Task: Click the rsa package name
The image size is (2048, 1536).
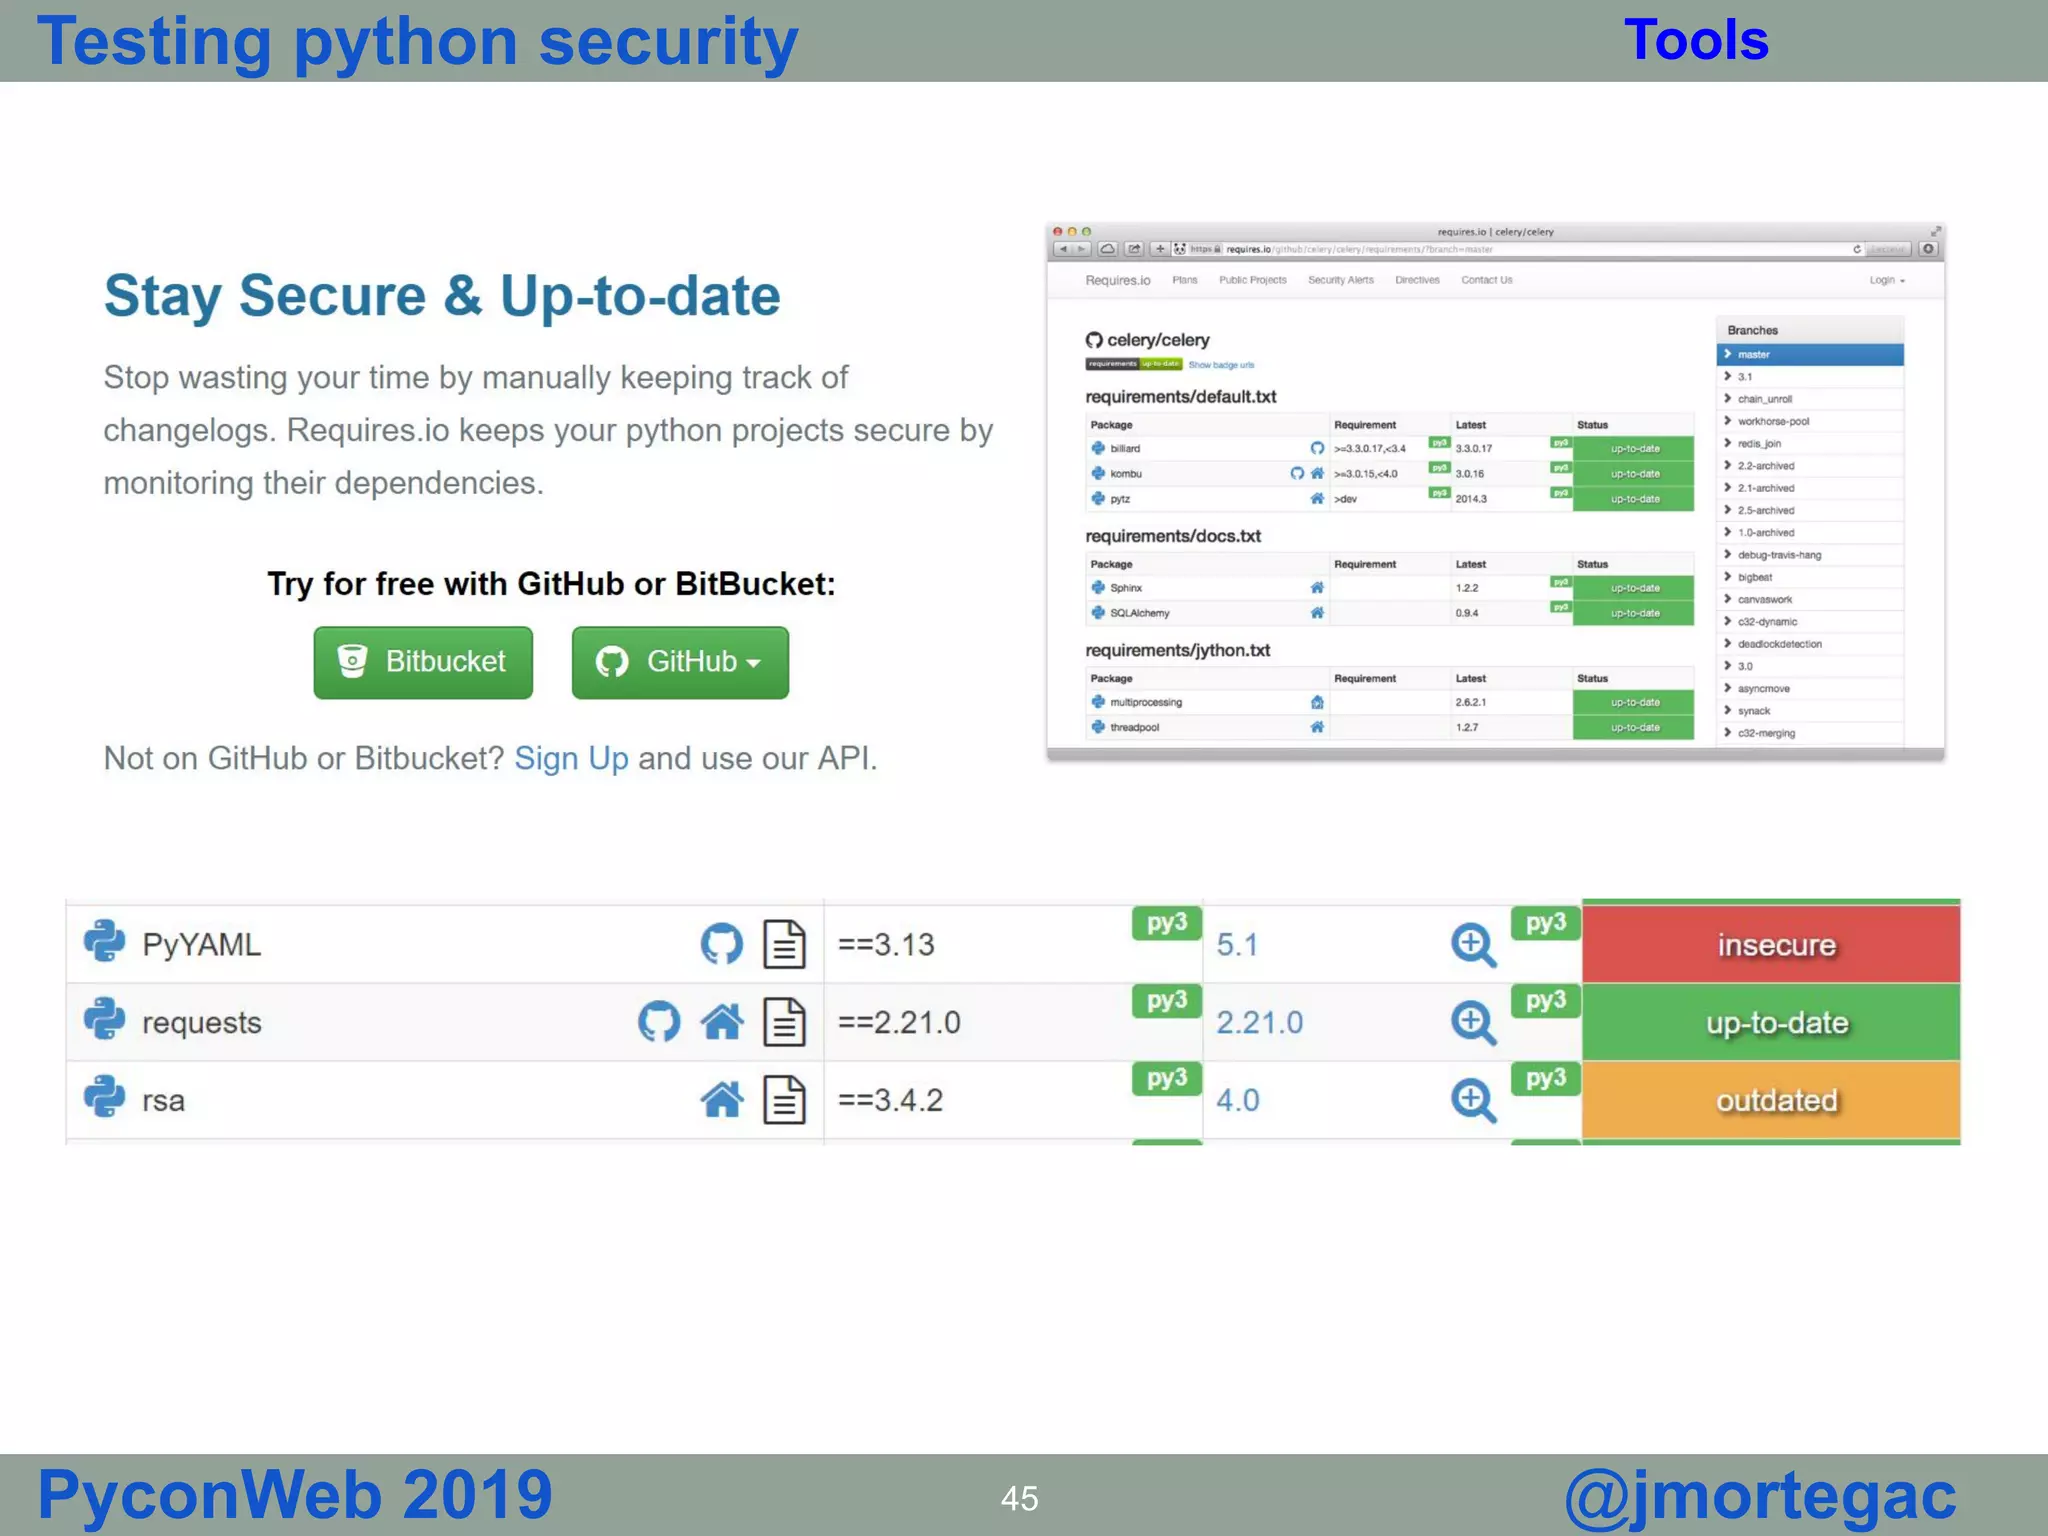Action: [163, 1101]
